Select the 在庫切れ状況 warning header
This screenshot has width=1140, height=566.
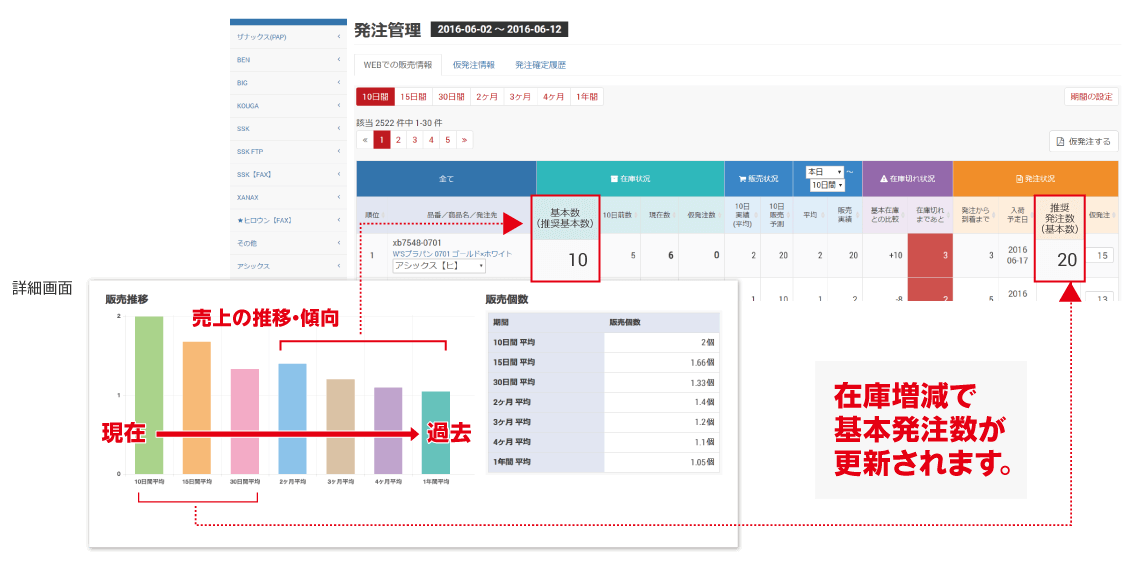click(x=907, y=178)
